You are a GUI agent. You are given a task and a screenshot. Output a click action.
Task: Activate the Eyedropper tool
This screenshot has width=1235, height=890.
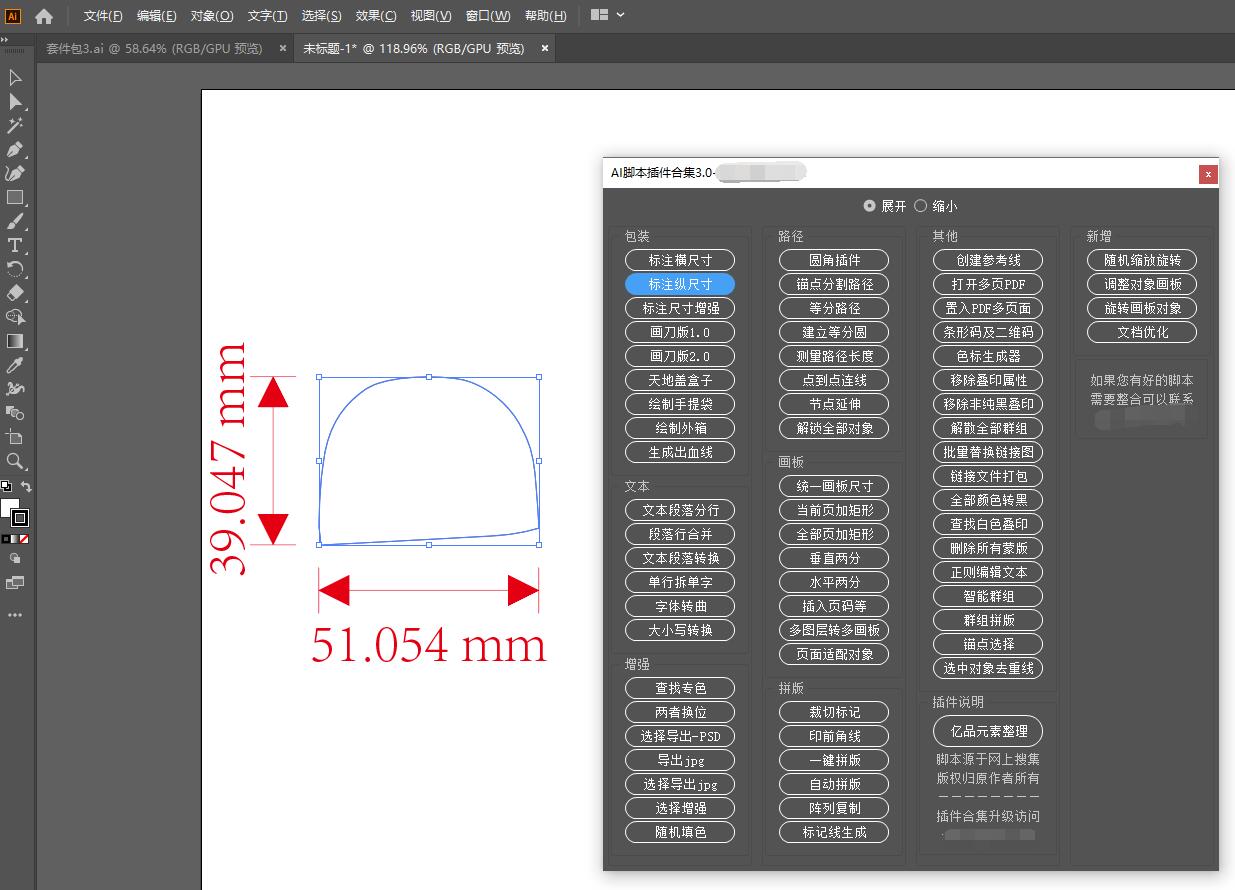coord(15,365)
